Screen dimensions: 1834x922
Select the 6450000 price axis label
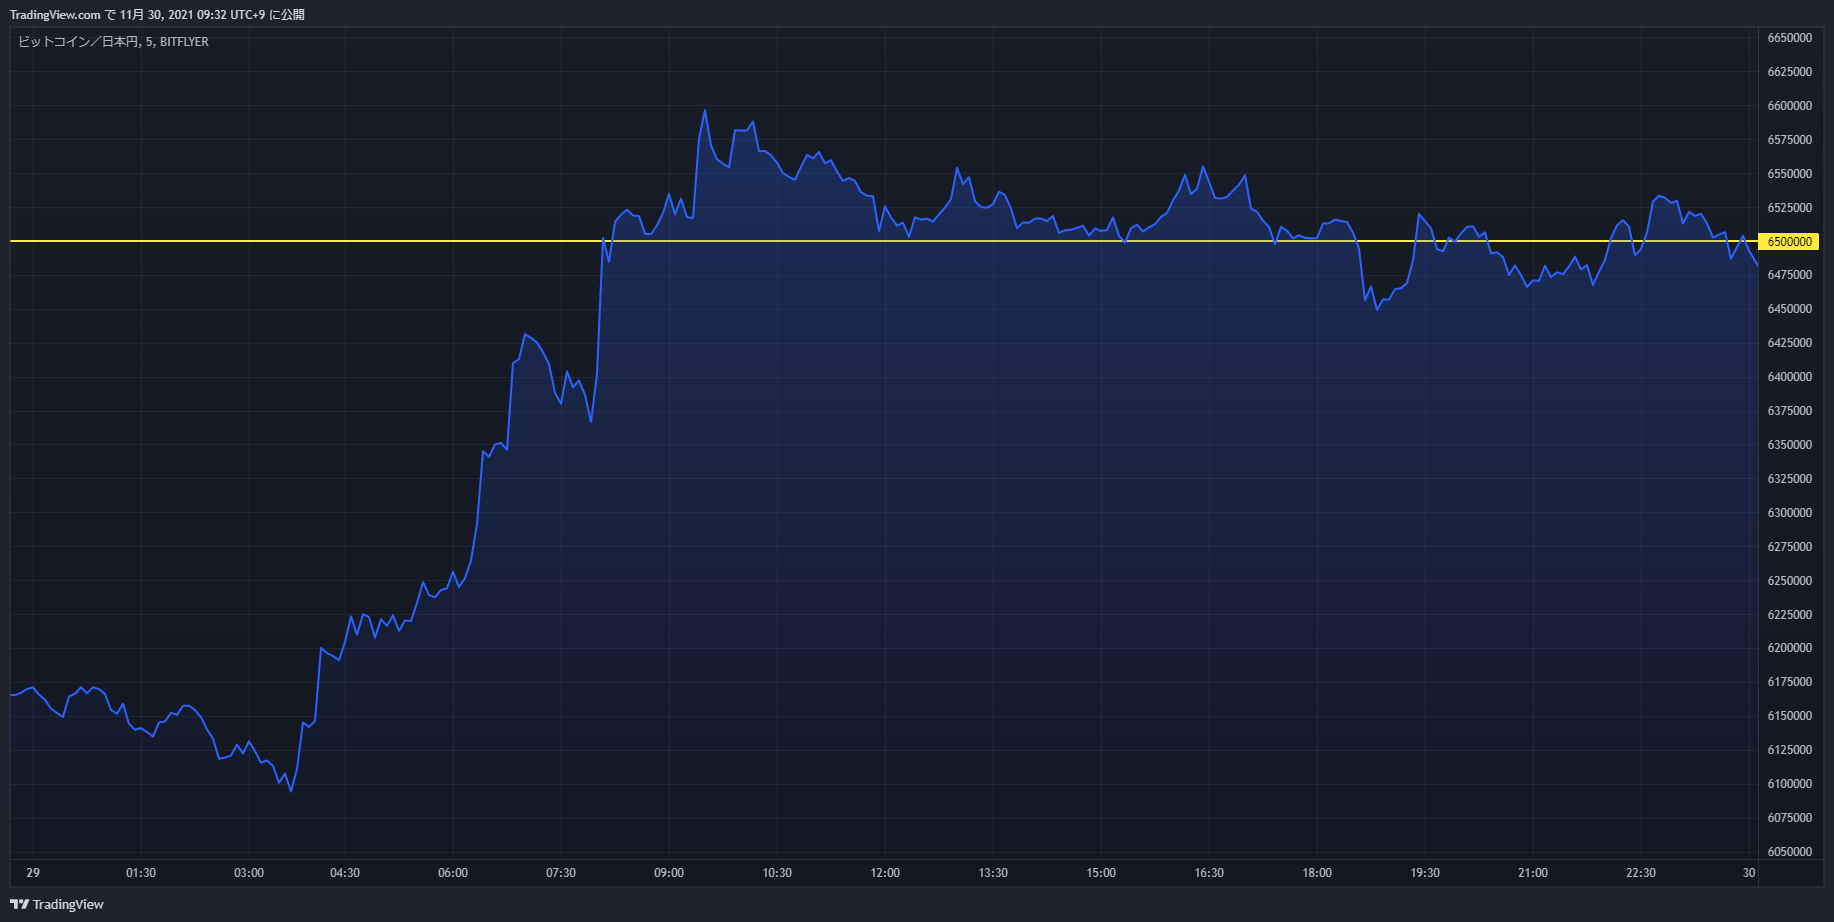(x=1790, y=309)
